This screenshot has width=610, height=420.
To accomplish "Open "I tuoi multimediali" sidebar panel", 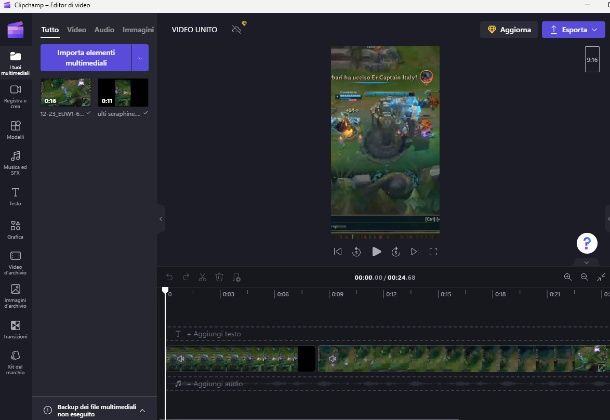I will 15,63.
